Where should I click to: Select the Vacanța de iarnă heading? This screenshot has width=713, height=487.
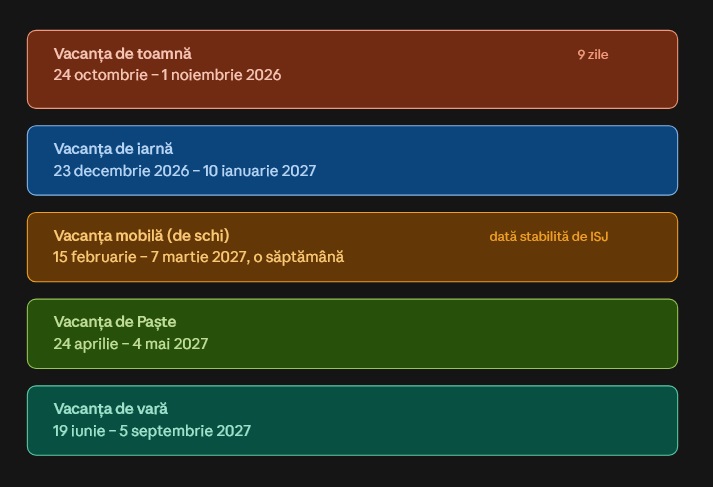(x=113, y=149)
